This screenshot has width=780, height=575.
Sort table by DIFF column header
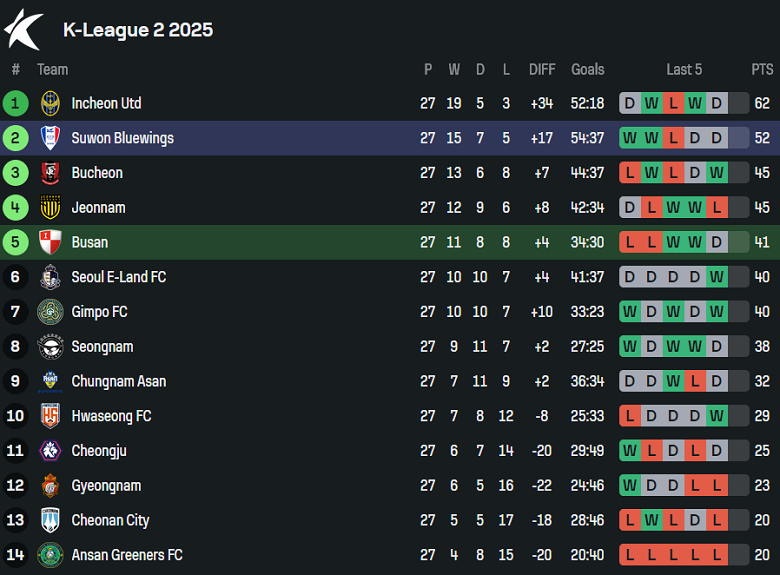point(542,69)
